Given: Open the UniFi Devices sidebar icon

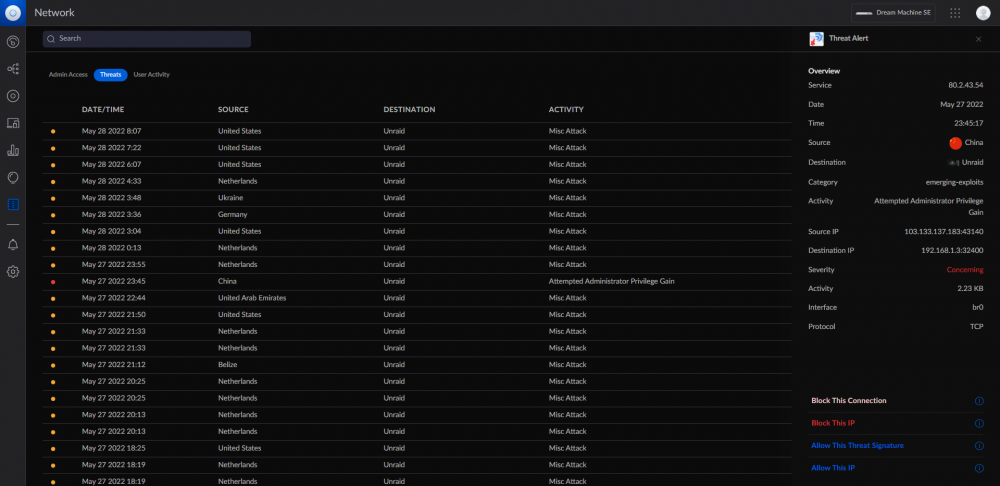Looking at the screenshot, I should [13, 96].
